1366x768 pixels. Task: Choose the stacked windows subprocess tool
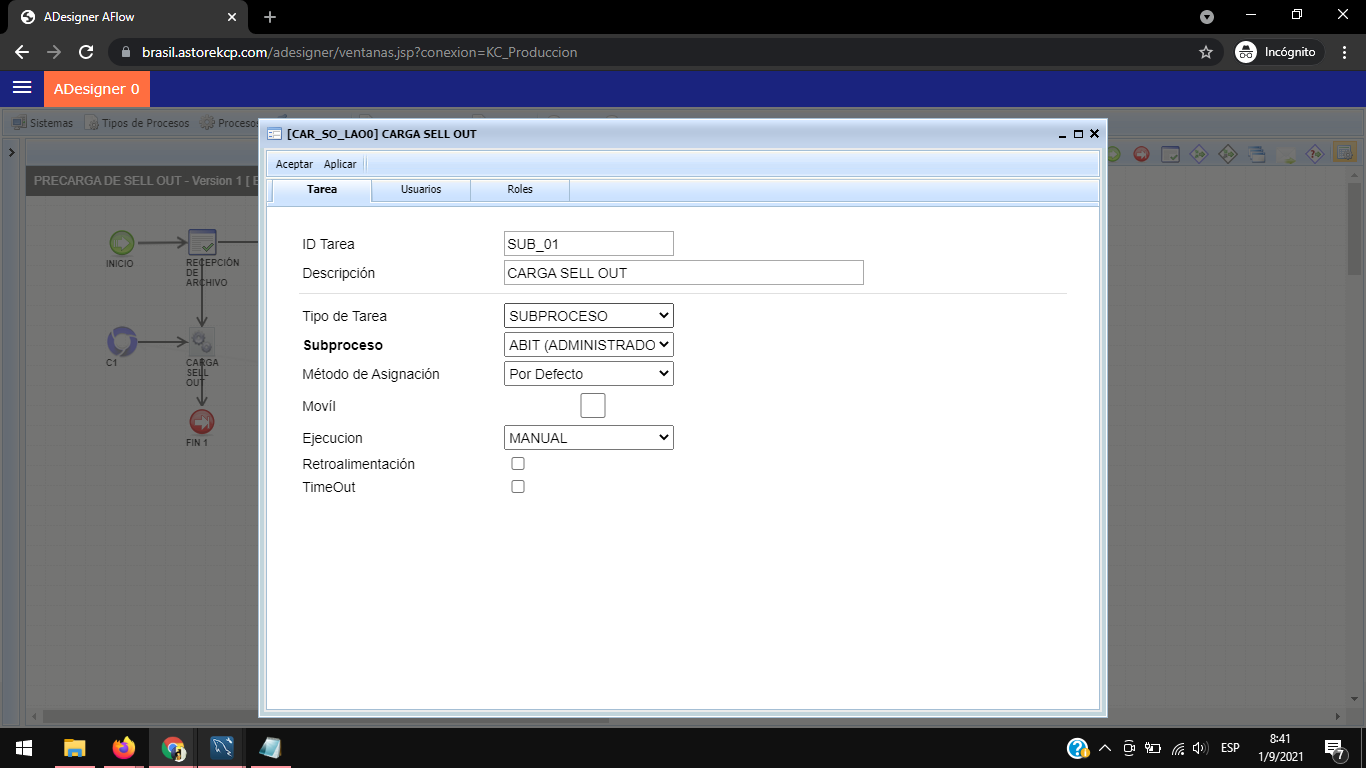pos(1257,154)
